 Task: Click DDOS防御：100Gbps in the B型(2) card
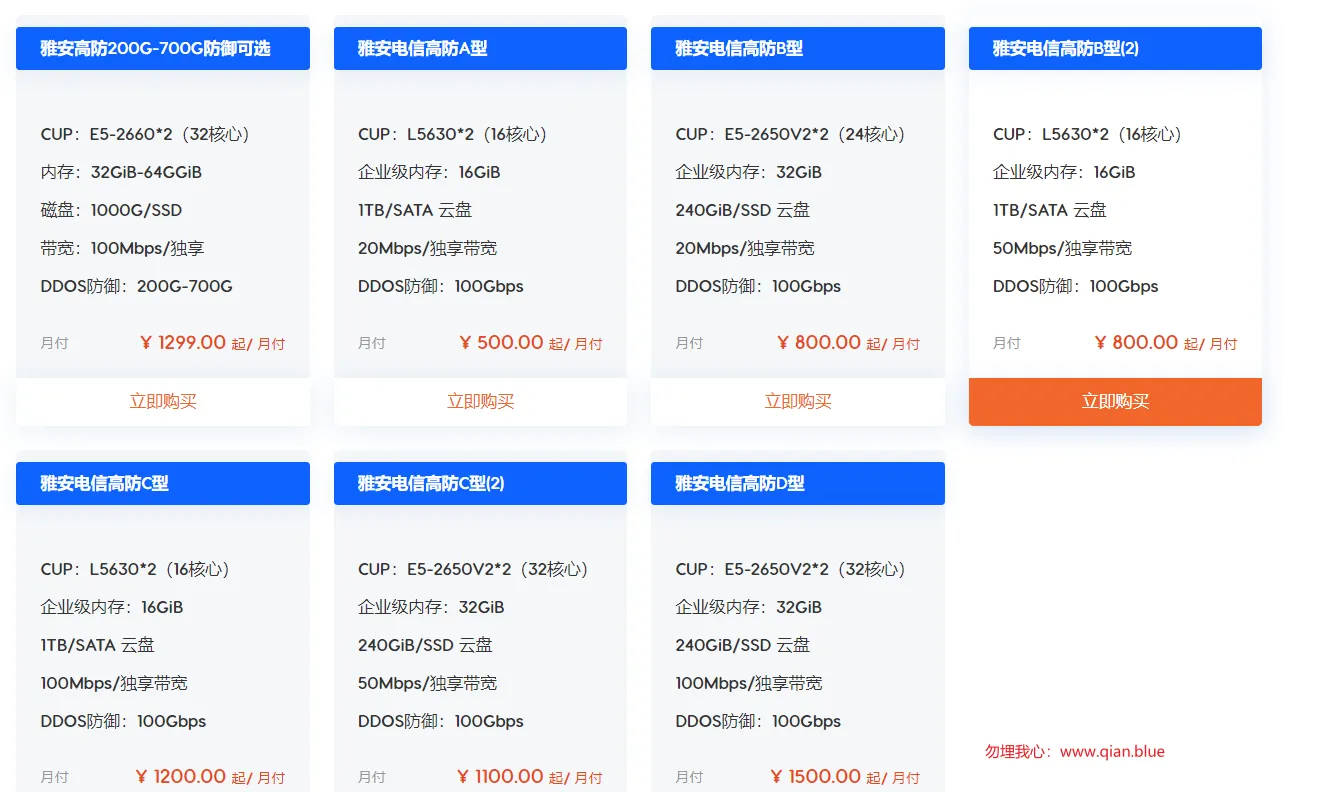click(1076, 286)
